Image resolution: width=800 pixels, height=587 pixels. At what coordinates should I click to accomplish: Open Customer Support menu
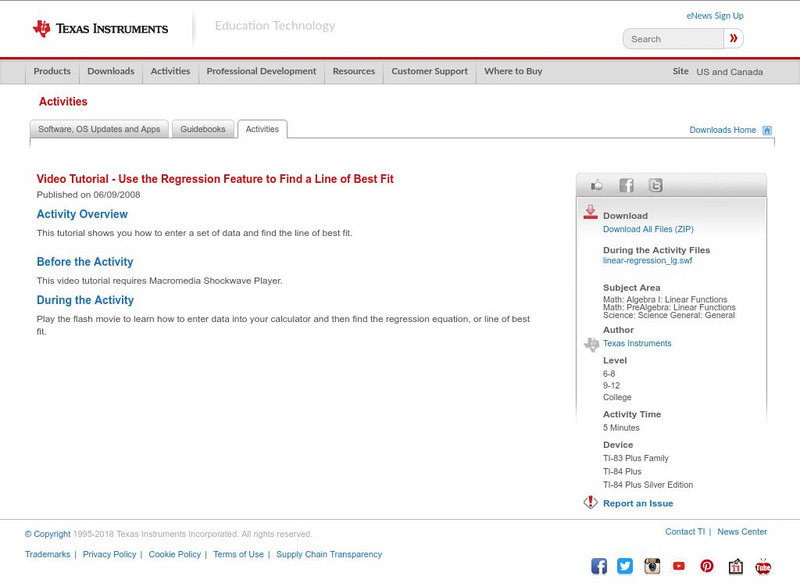(x=430, y=71)
